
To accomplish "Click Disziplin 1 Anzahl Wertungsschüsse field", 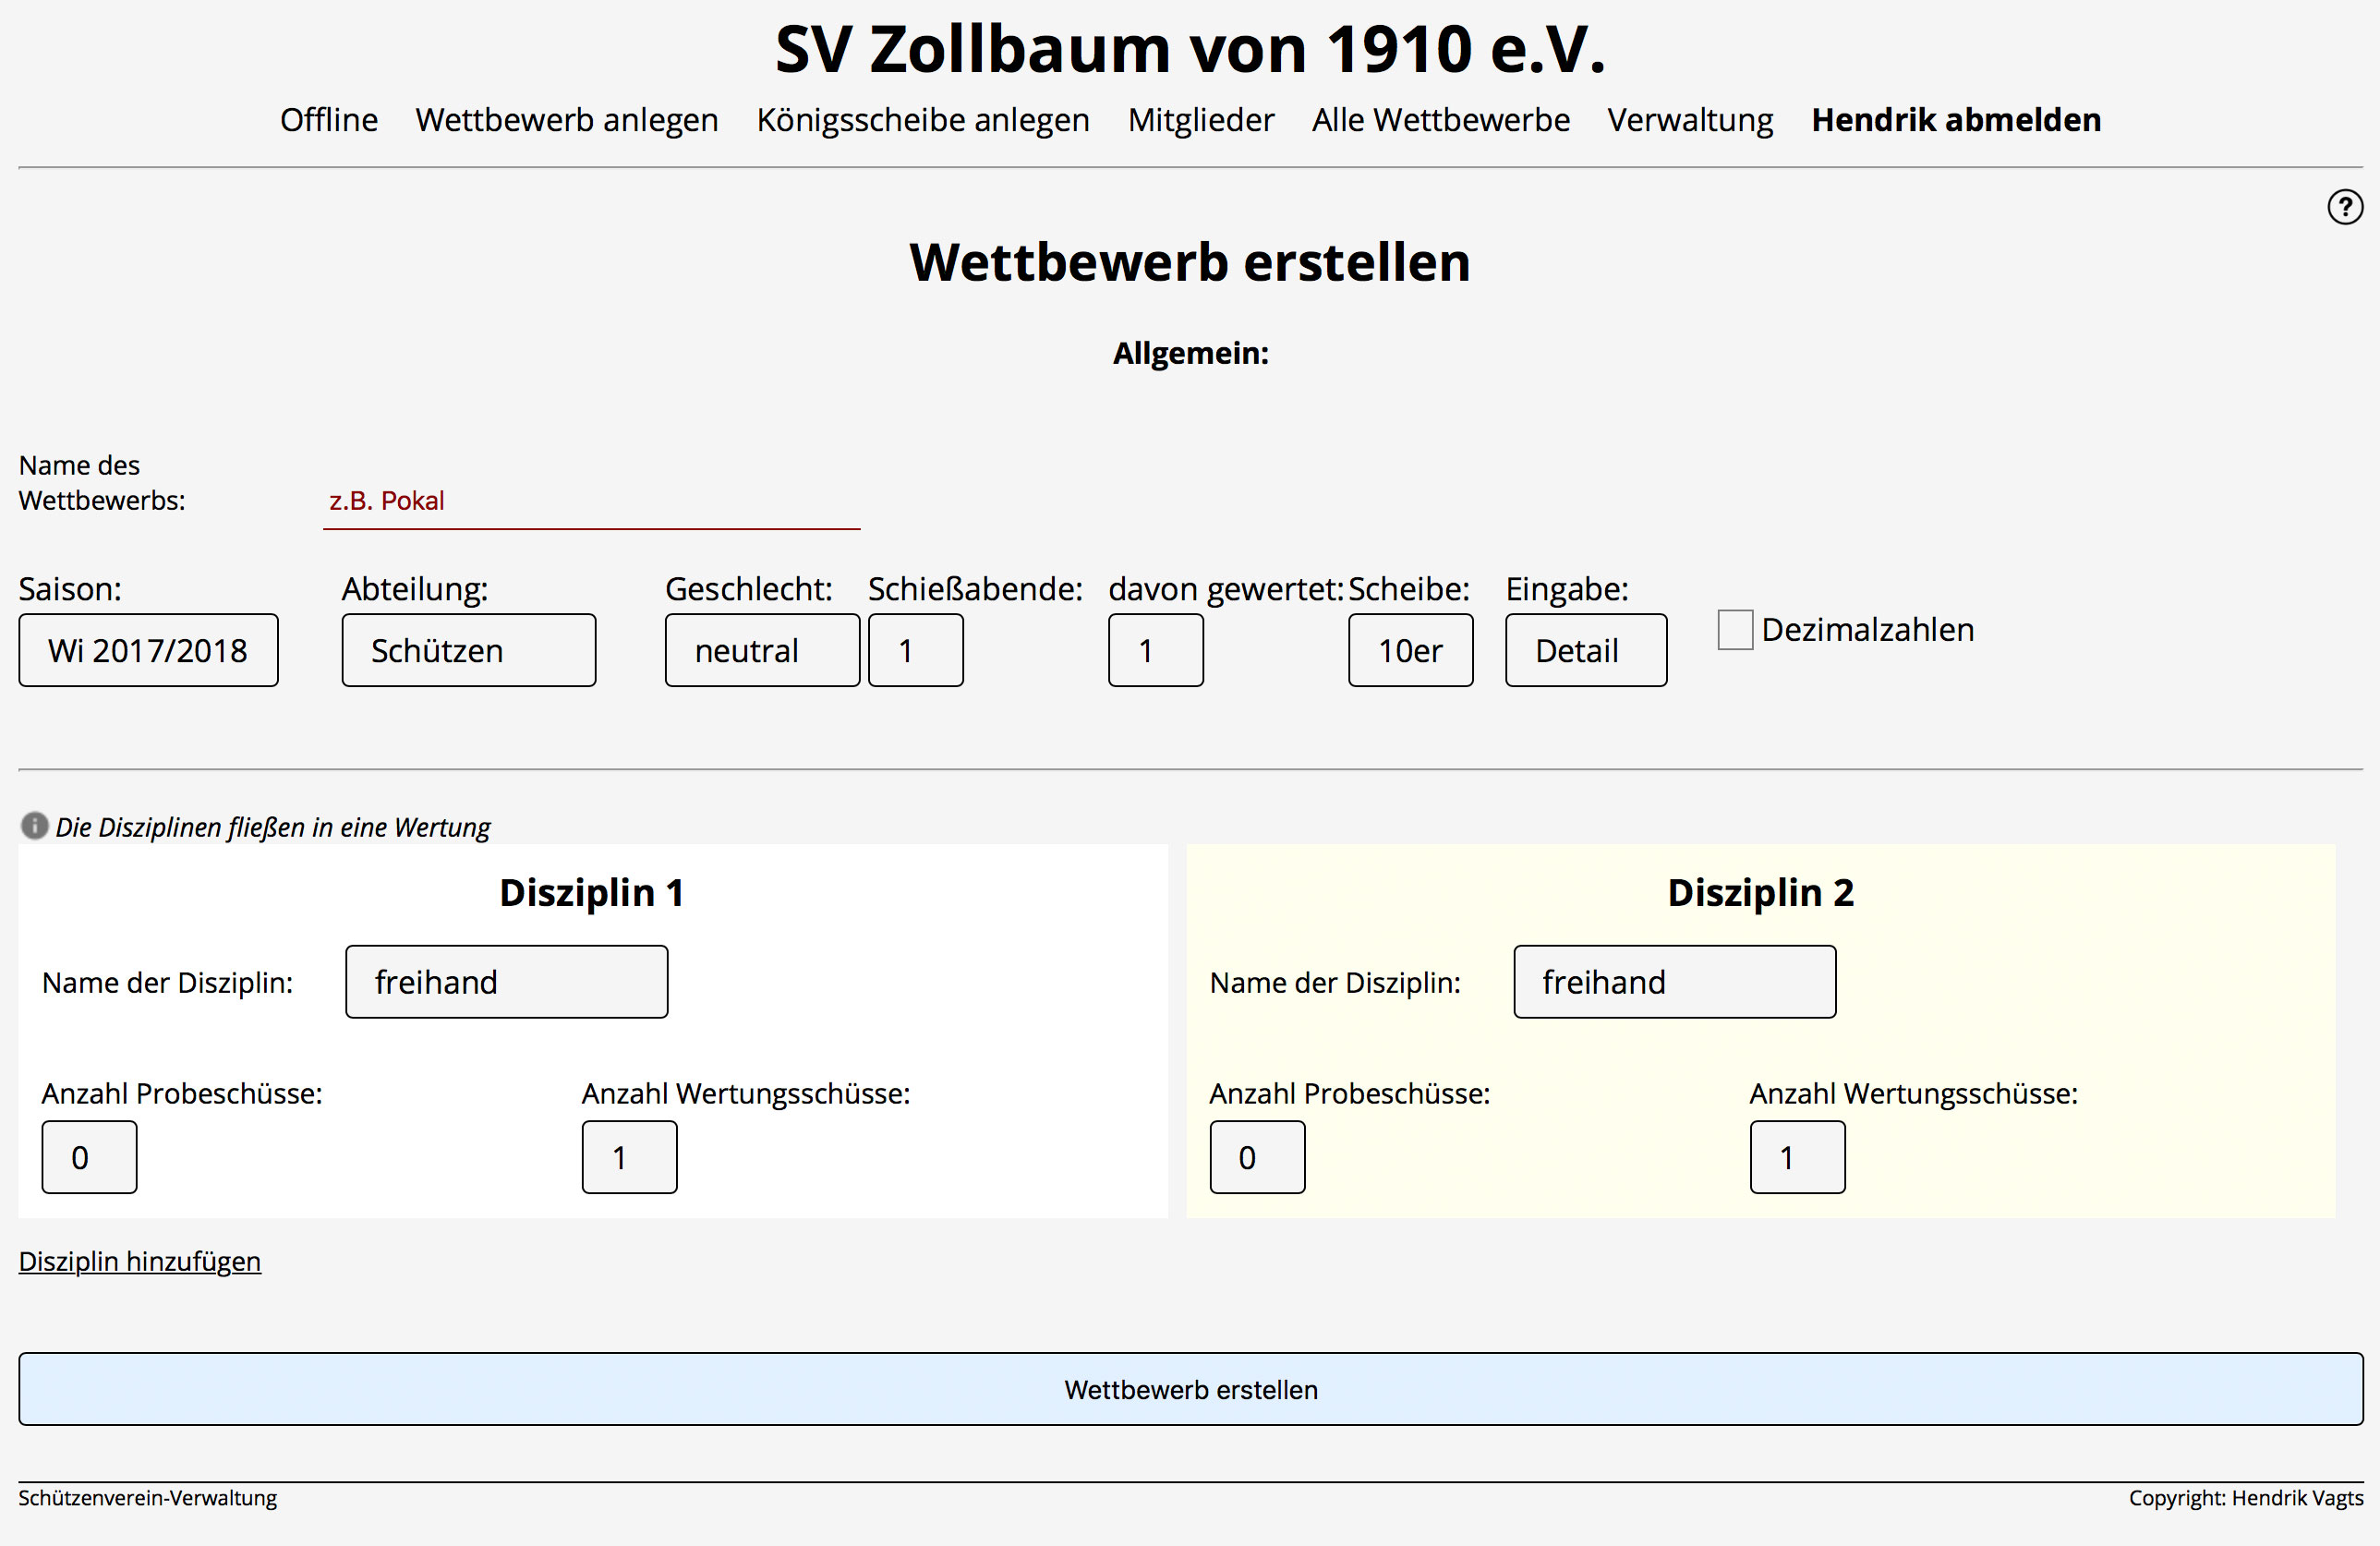I will (x=629, y=1157).
